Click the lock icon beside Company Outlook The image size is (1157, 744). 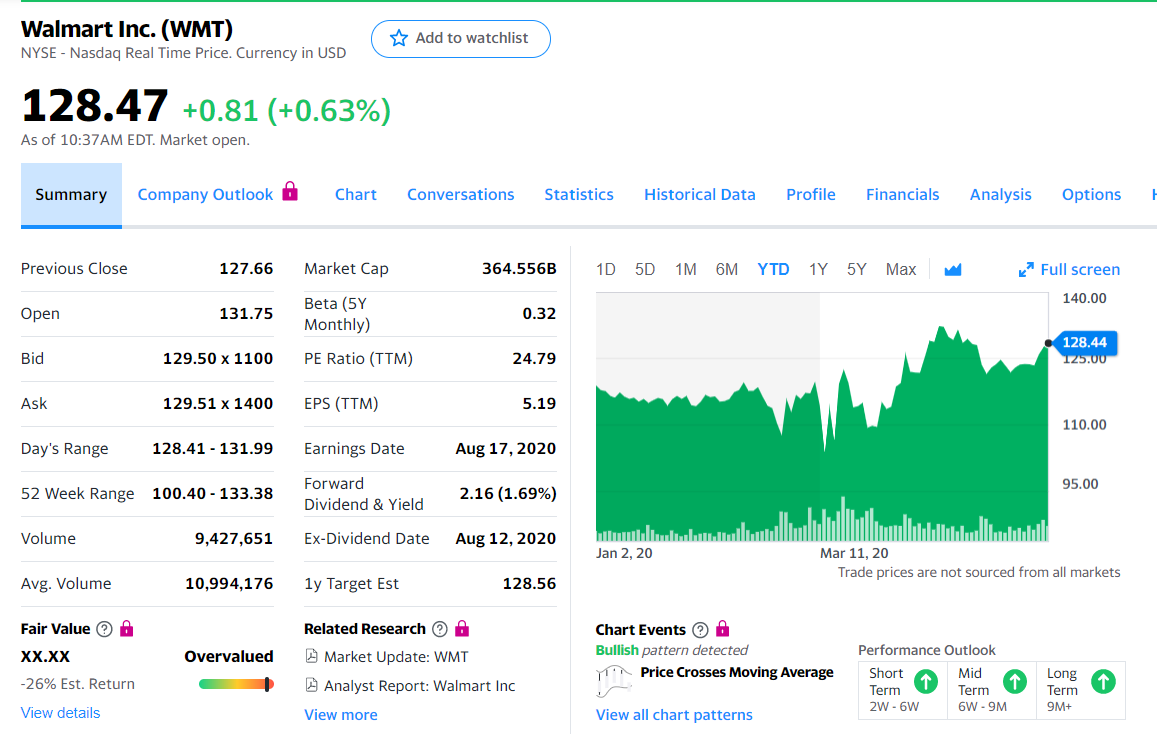(290, 191)
